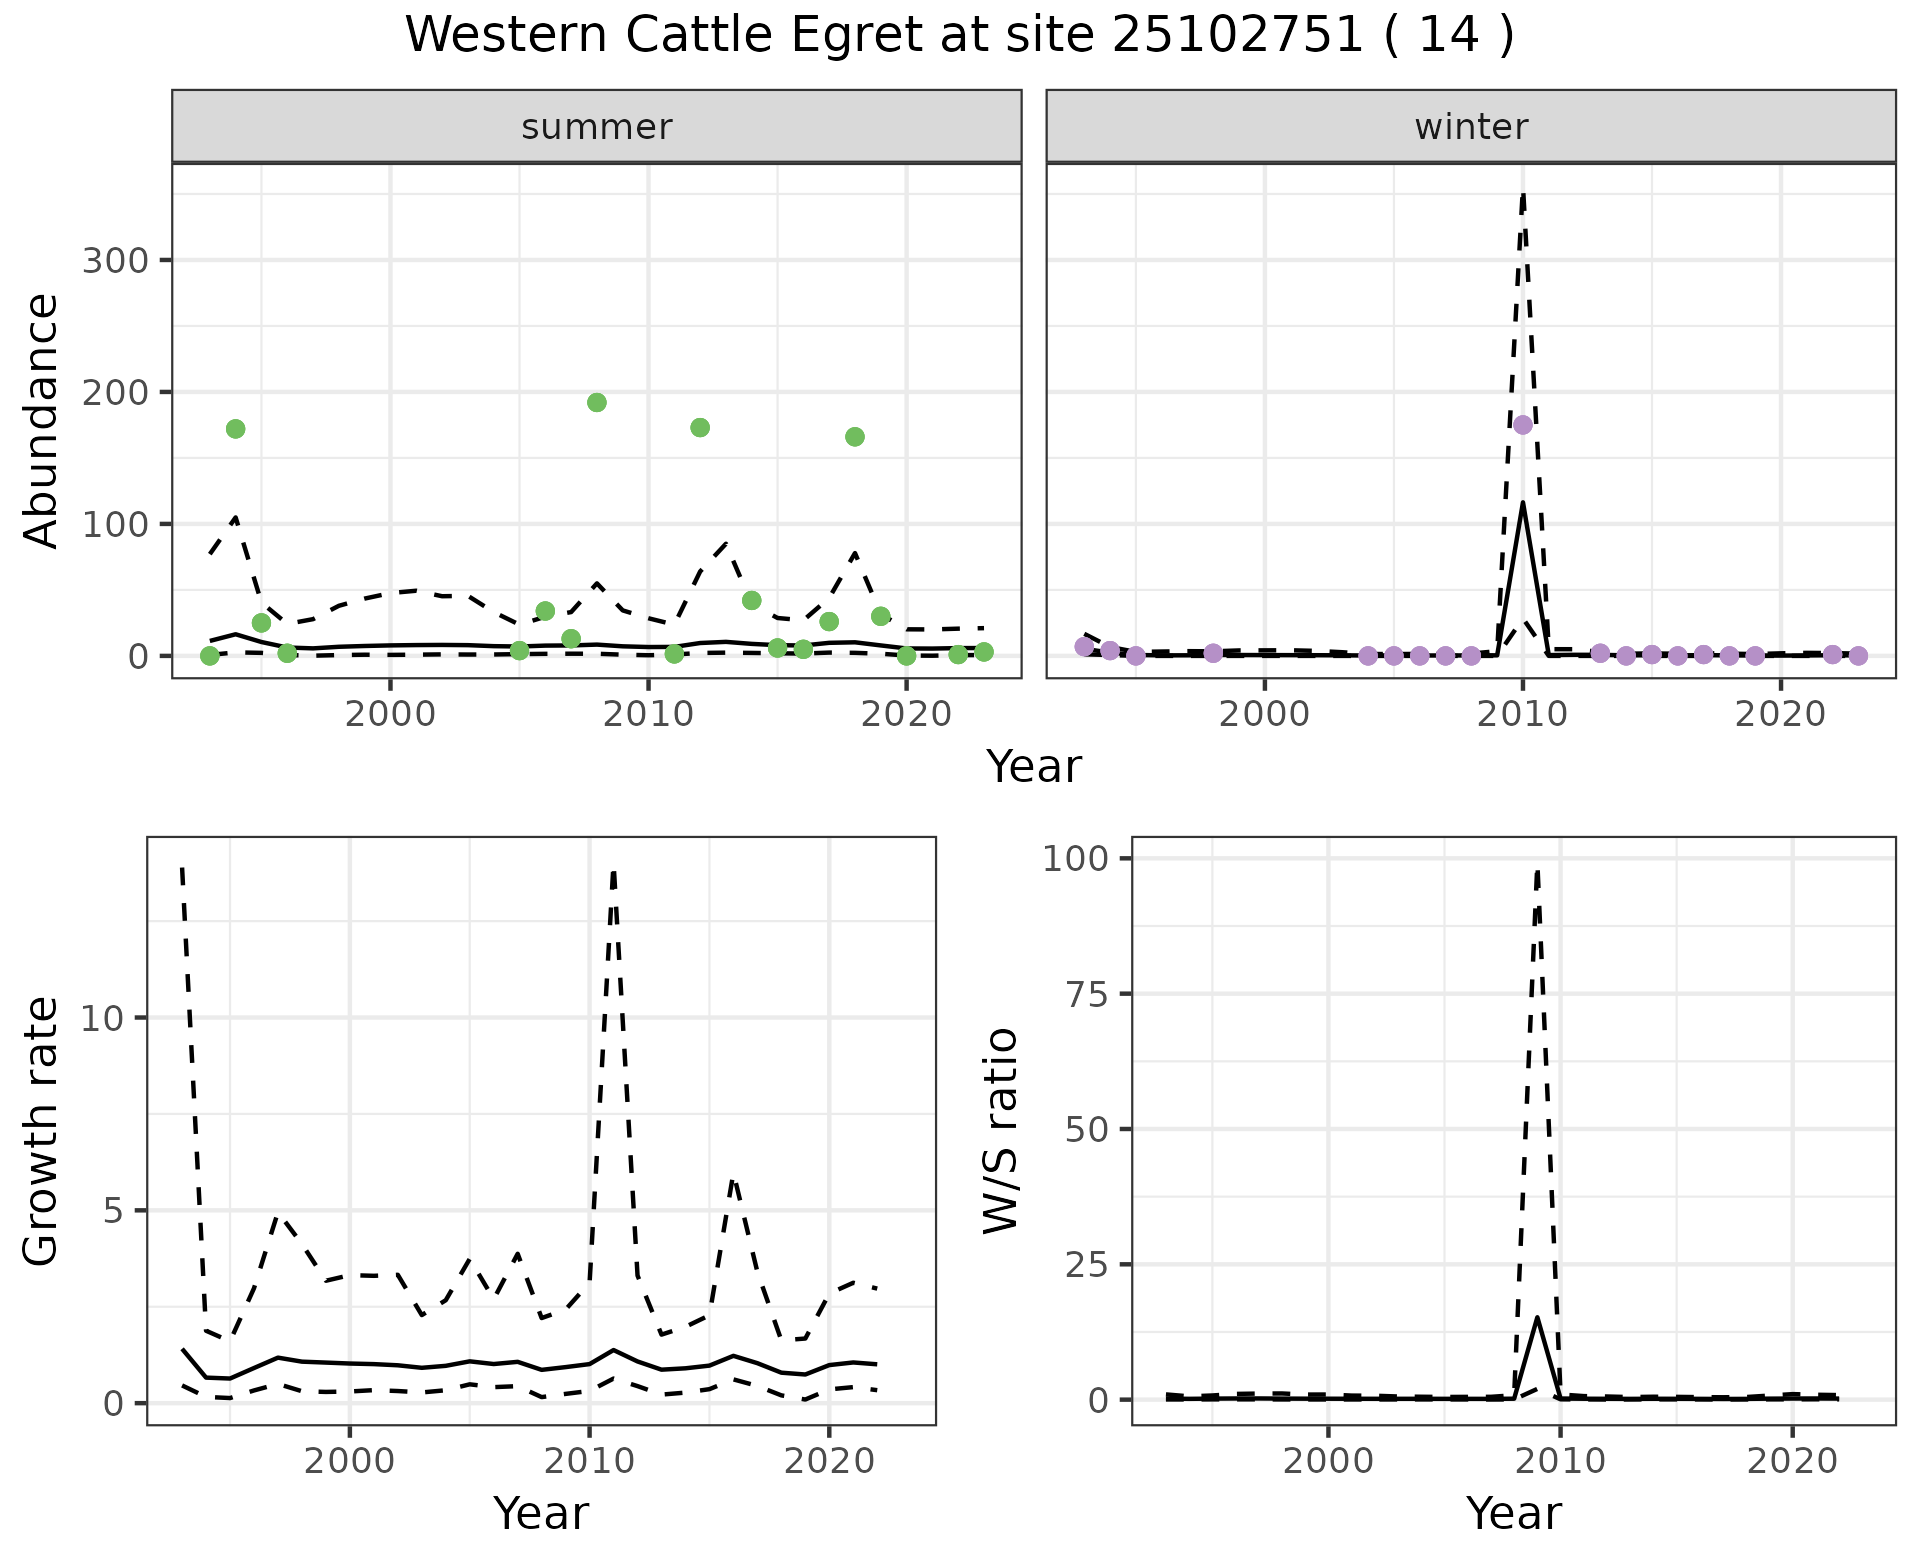
Task: Click the green summer point near 2012
Action: coord(700,428)
